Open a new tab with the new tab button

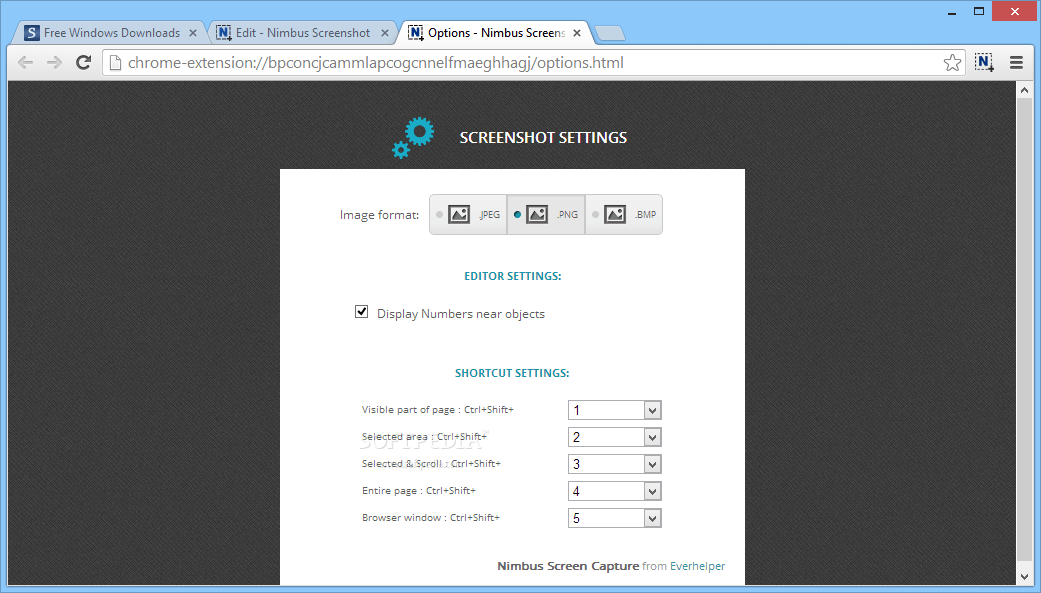point(609,33)
